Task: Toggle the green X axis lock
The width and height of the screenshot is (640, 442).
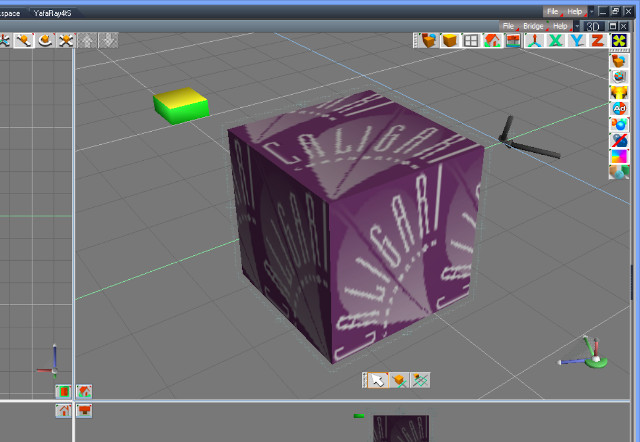Action: pyautogui.click(x=556, y=40)
